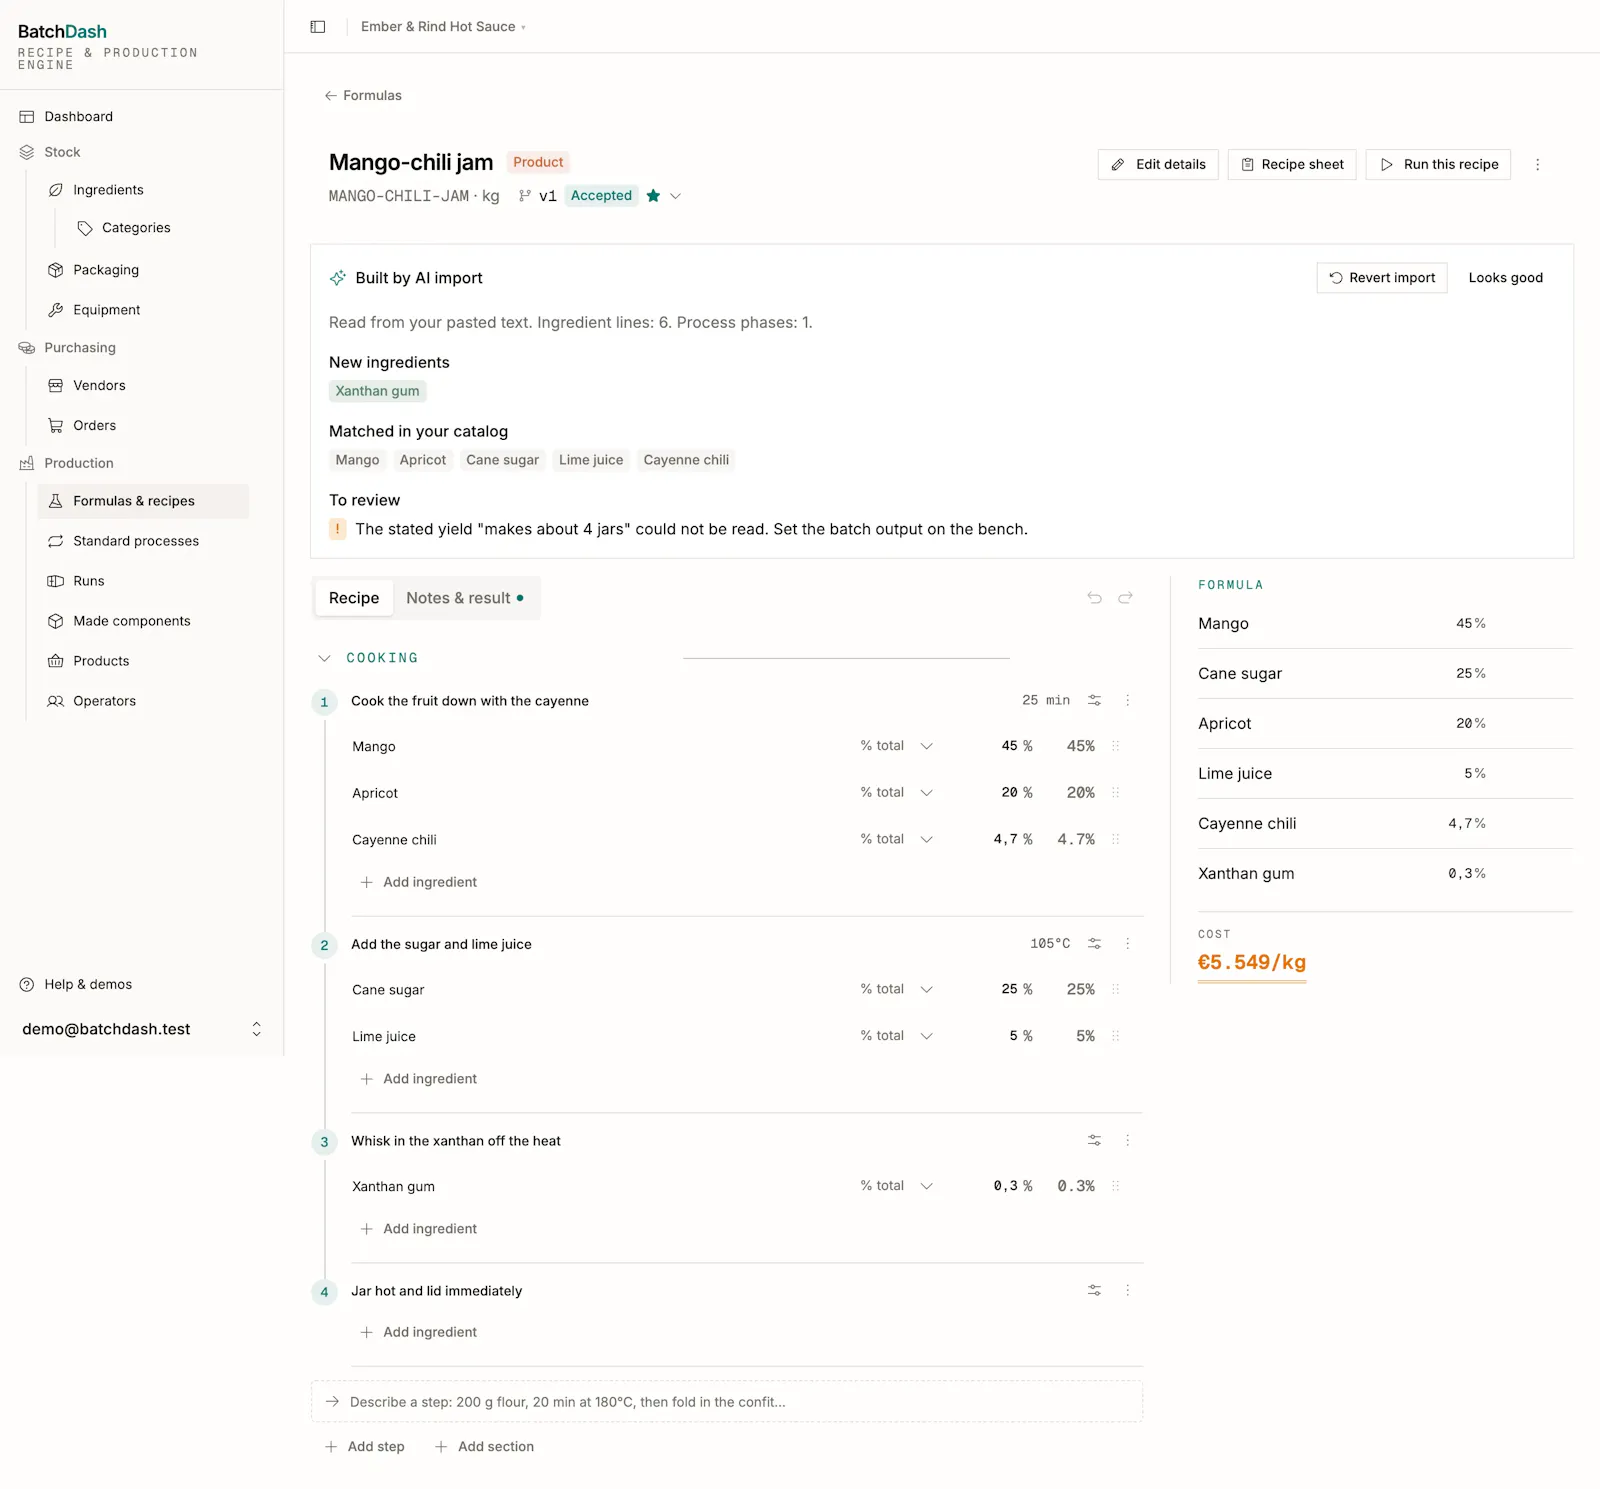
Task: Click the Vendors store icon
Action: click(x=56, y=386)
